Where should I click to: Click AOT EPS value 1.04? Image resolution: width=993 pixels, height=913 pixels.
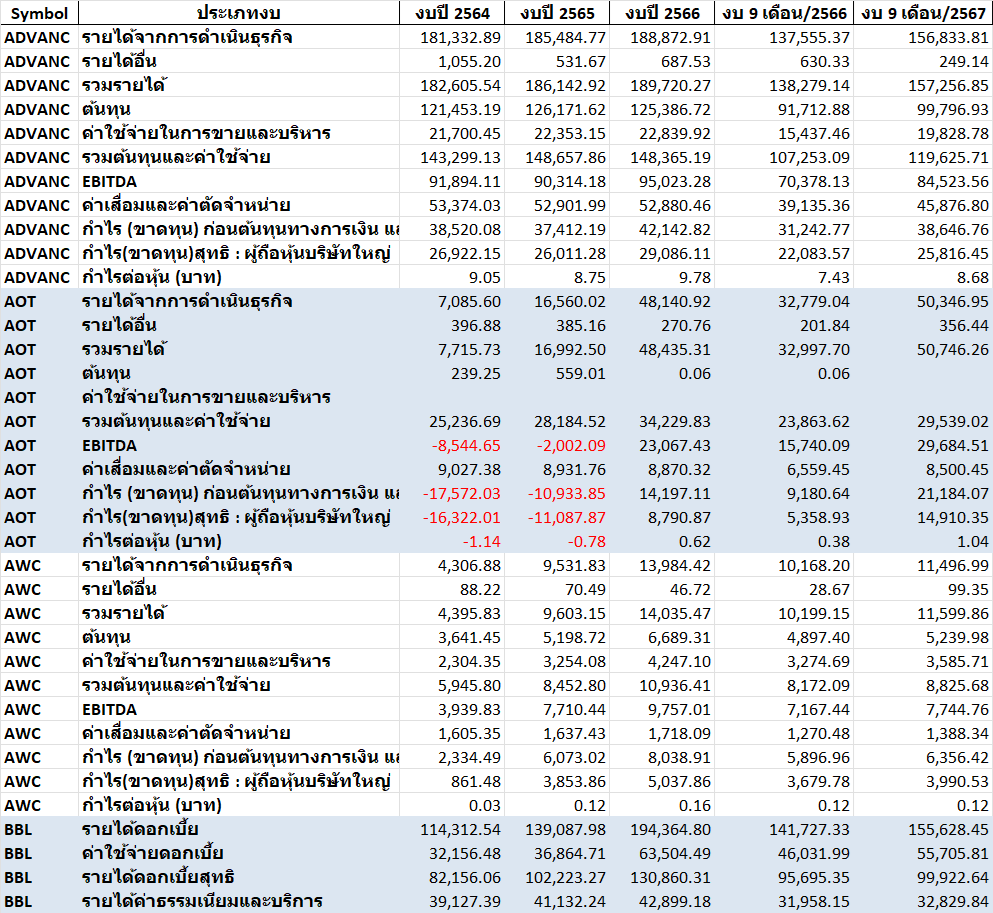tap(973, 543)
